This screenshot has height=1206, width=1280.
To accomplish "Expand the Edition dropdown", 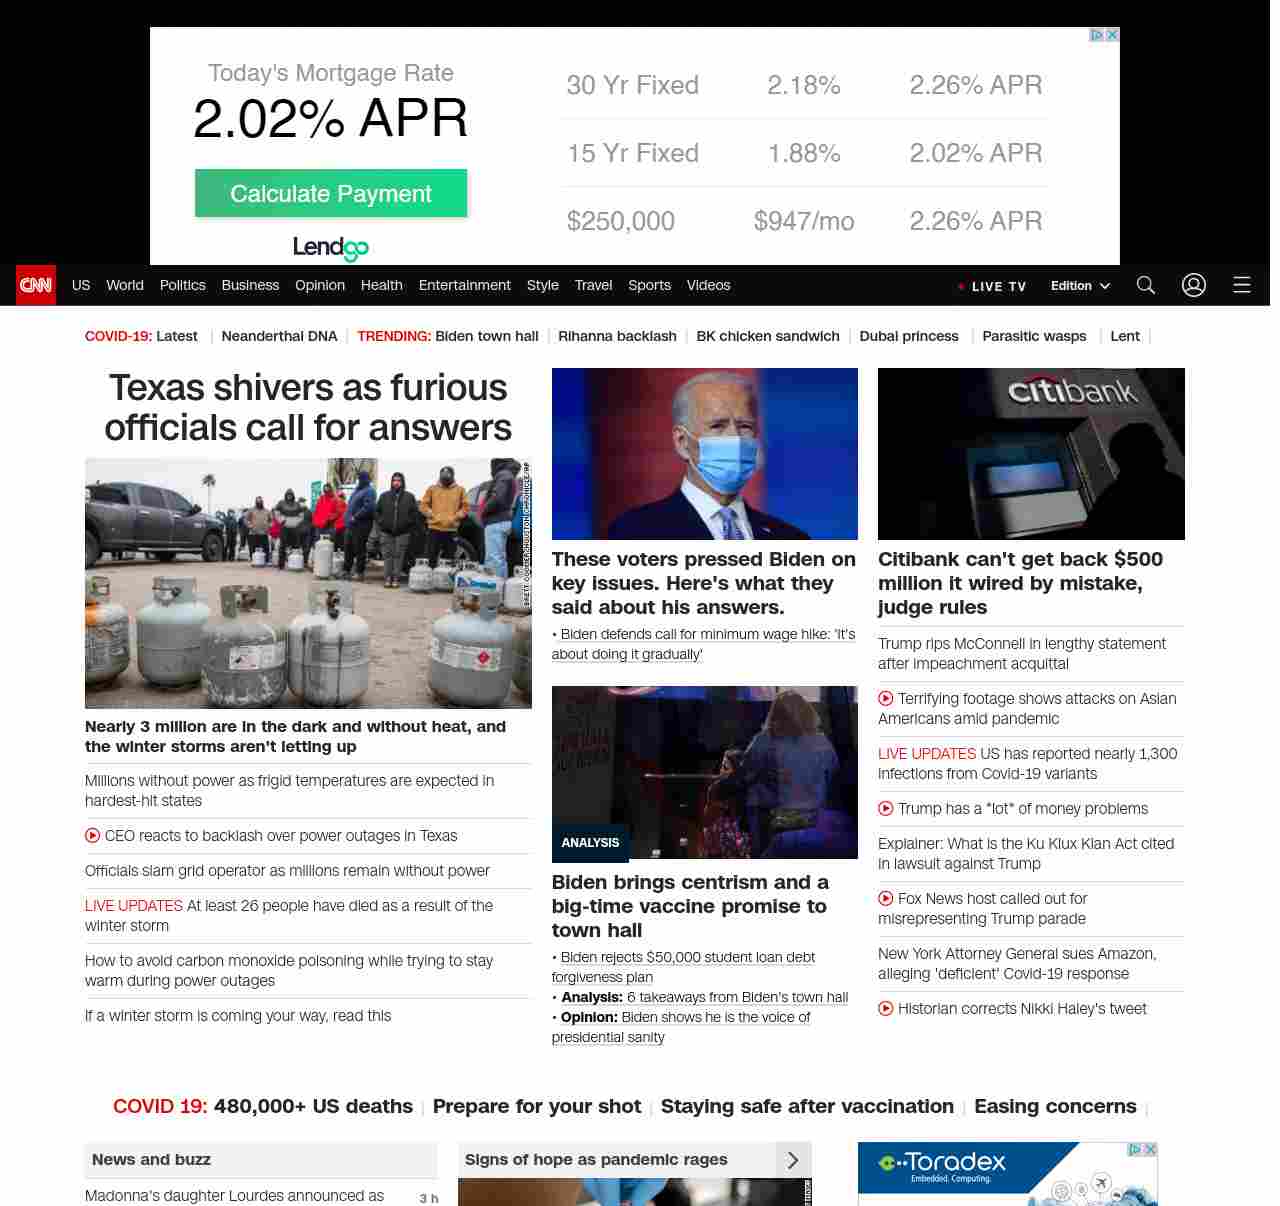I will pos(1080,286).
